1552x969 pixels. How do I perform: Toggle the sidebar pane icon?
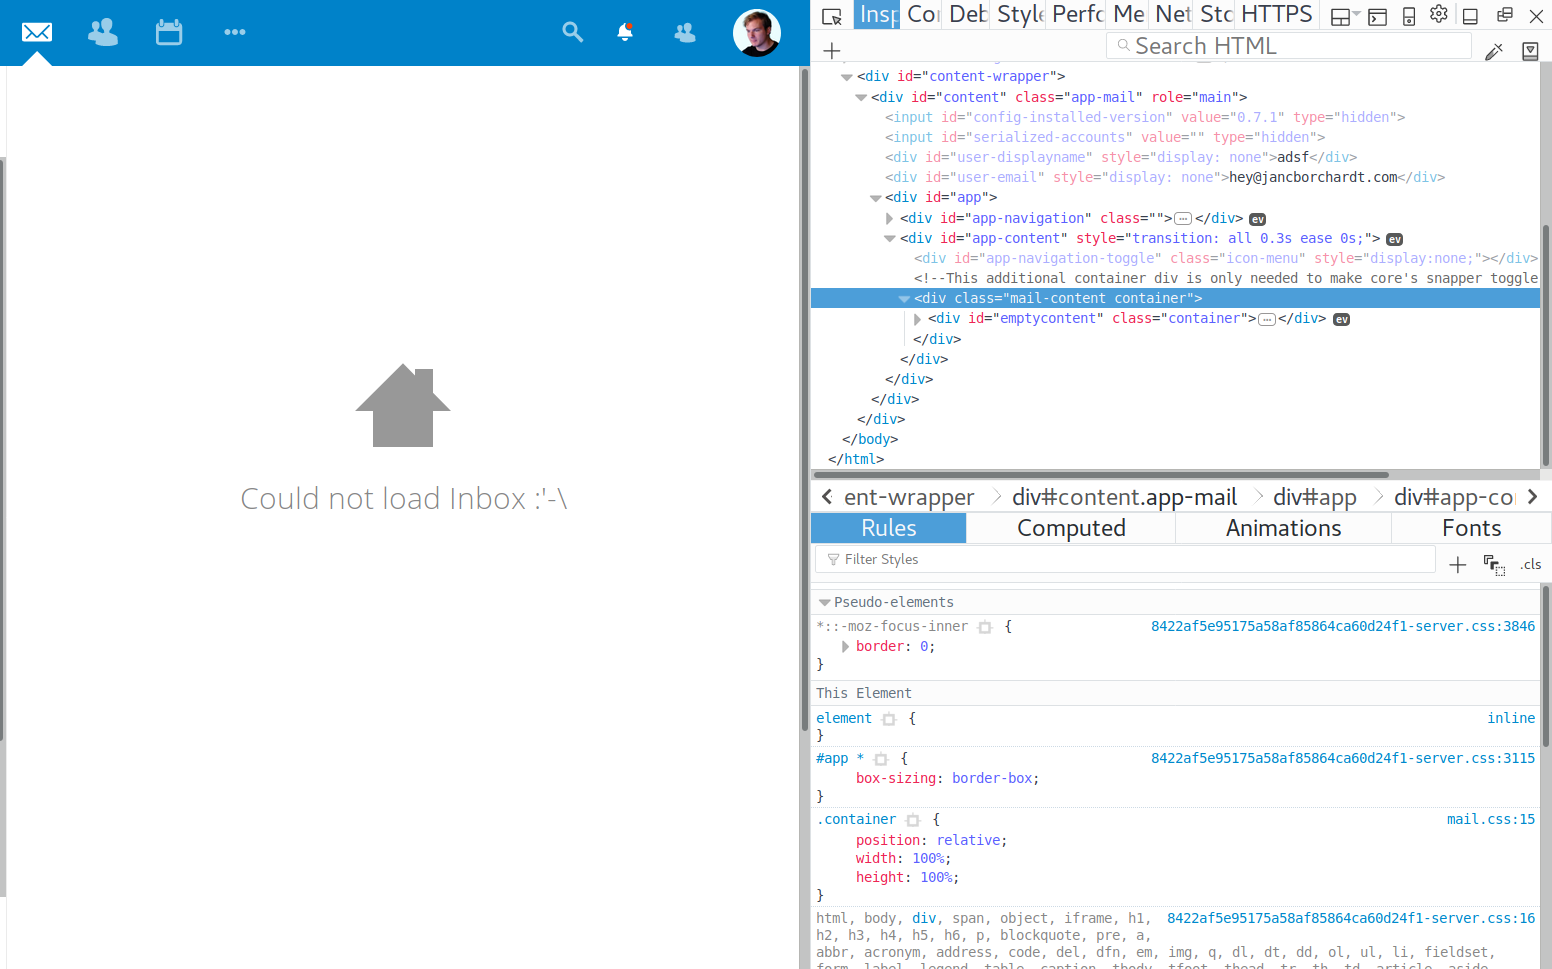pyautogui.click(x=1530, y=51)
